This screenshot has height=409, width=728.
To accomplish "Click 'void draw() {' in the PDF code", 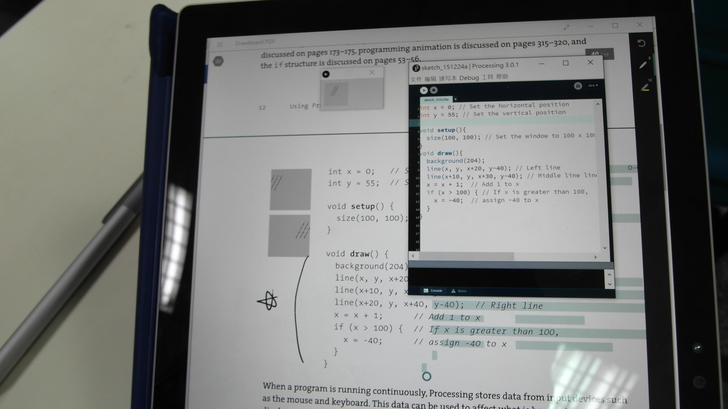I will (357, 254).
